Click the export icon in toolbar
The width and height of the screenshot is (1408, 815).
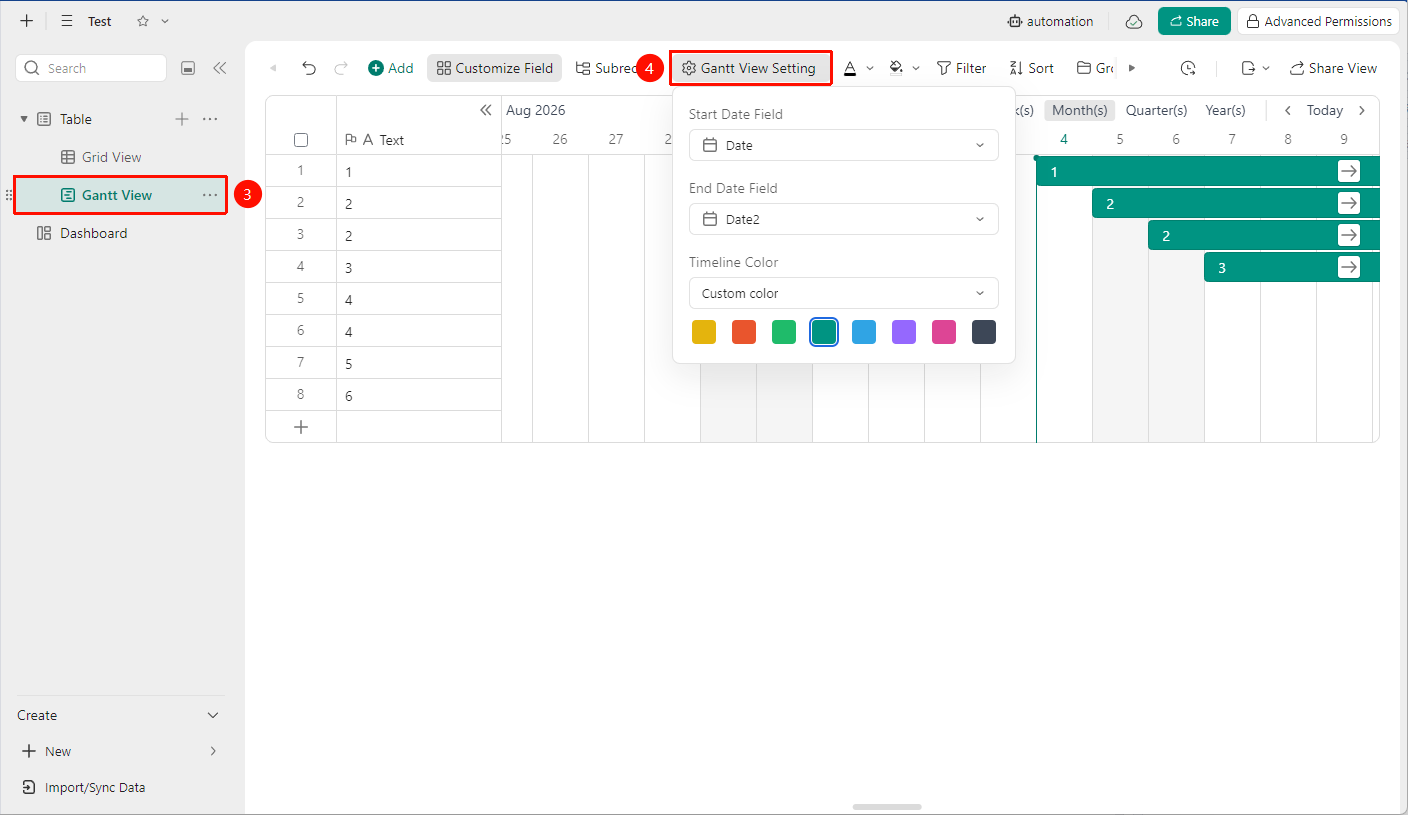1248,68
